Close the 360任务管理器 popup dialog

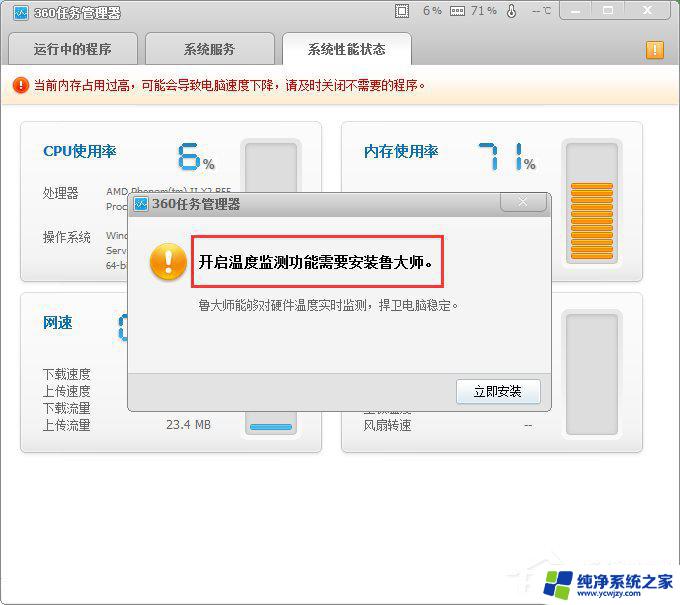523,202
